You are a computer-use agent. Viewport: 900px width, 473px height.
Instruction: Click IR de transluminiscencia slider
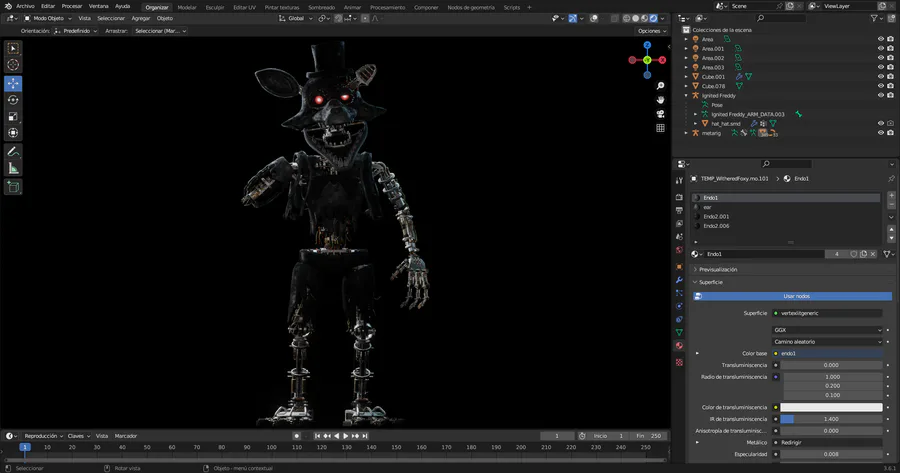(831, 419)
